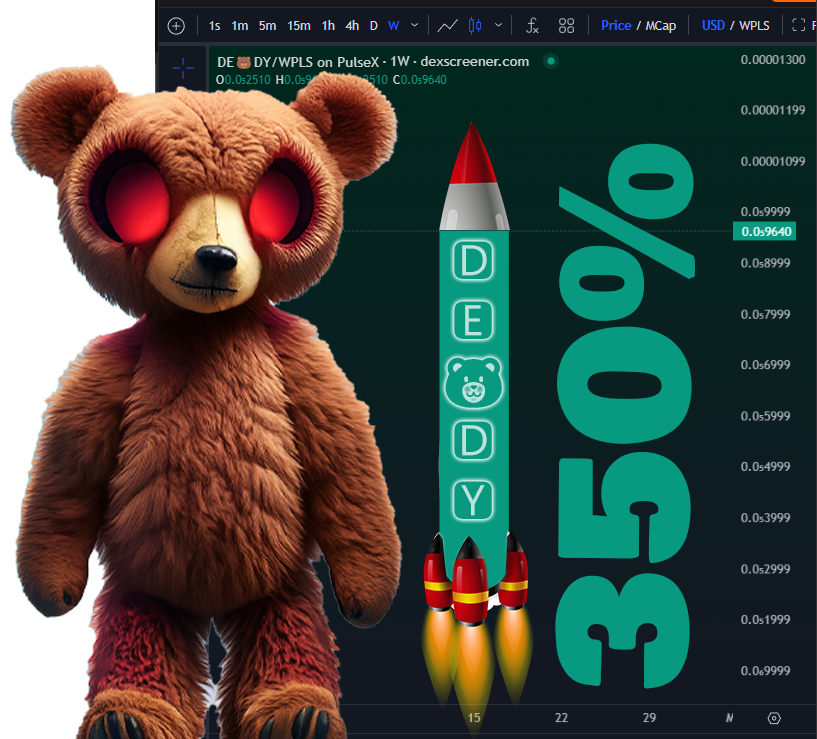Open the chart style dropdown arrow
817x739 pixels.
[499, 25]
